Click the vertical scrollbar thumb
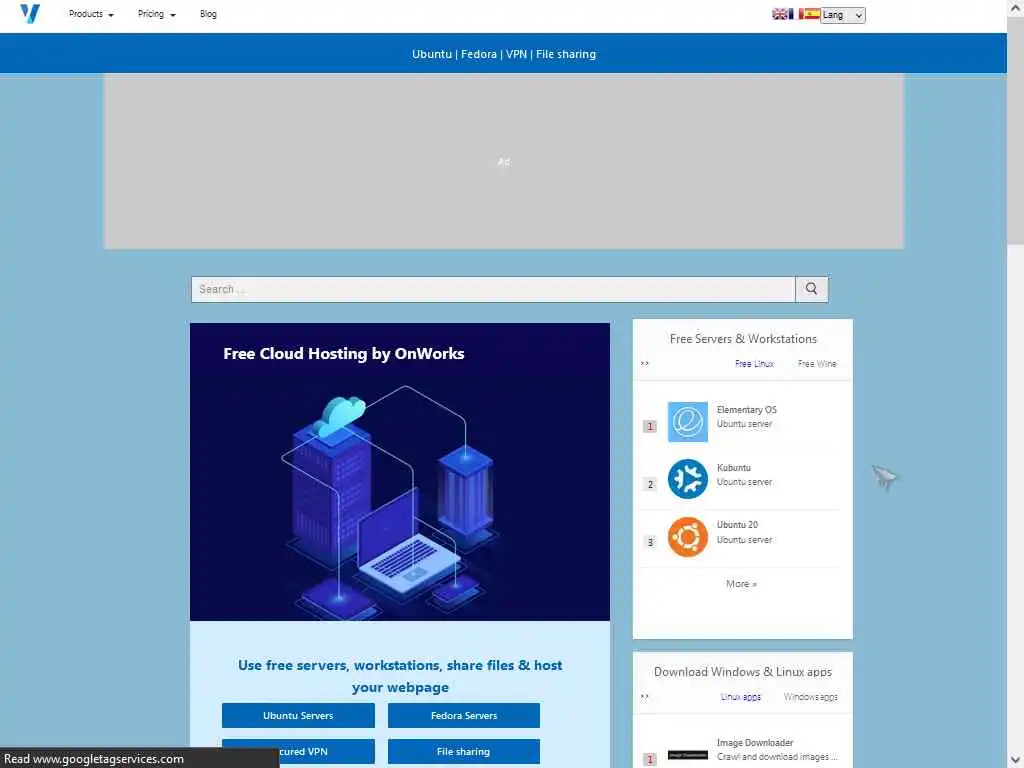Viewport: 1024px width, 768px height. point(1016,129)
